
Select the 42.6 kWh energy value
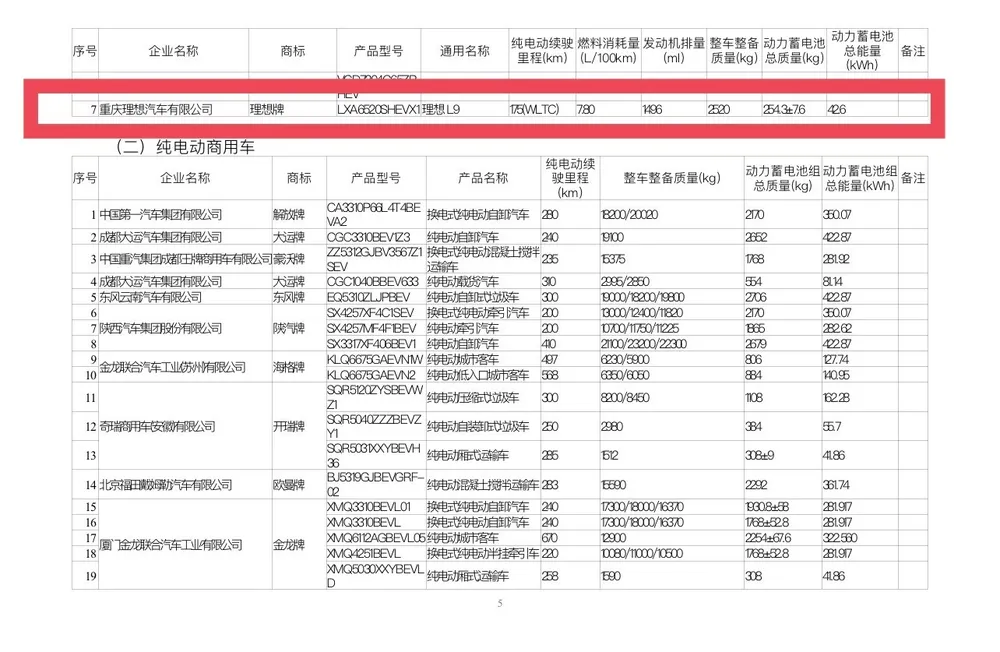click(837, 110)
